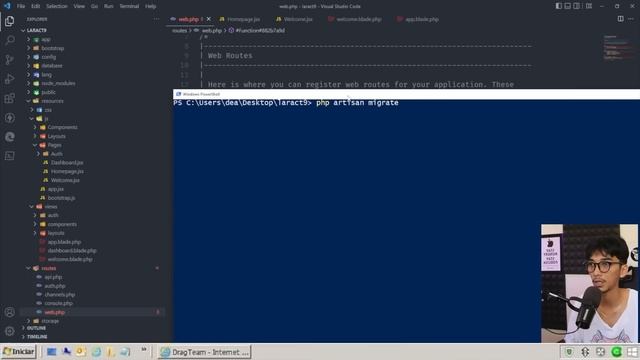Open editor more actions ellipsis

click(631, 19)
